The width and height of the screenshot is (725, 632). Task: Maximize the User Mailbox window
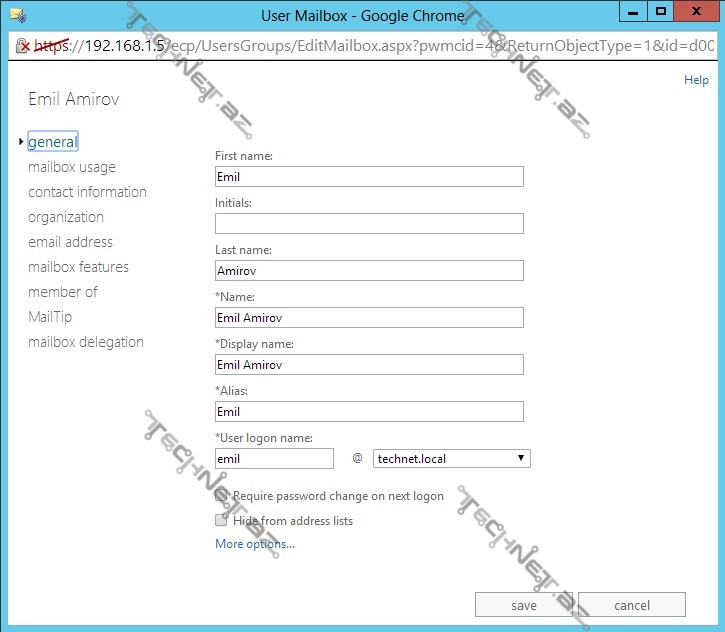pyautogui.click(x=660, y=12)
